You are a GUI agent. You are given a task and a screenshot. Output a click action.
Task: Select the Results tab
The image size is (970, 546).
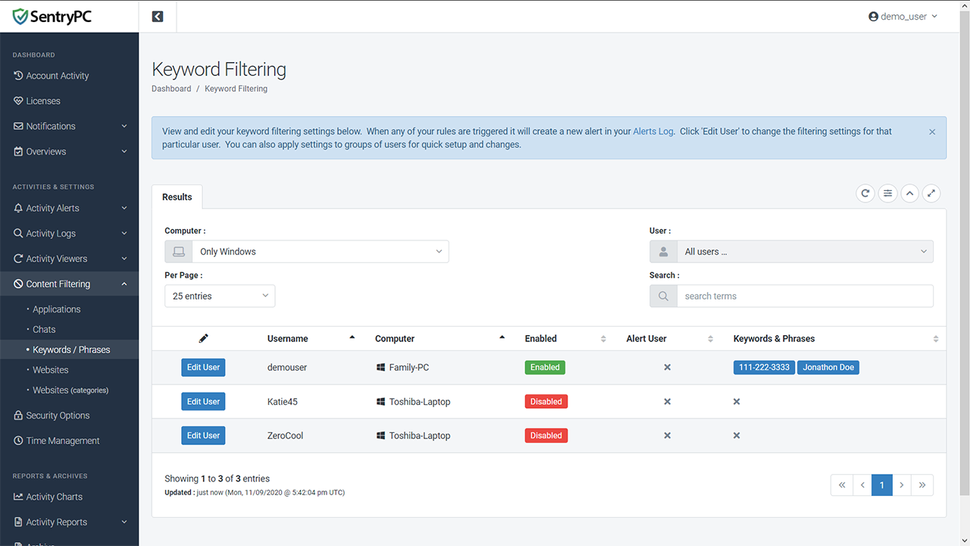pos(177,197)
